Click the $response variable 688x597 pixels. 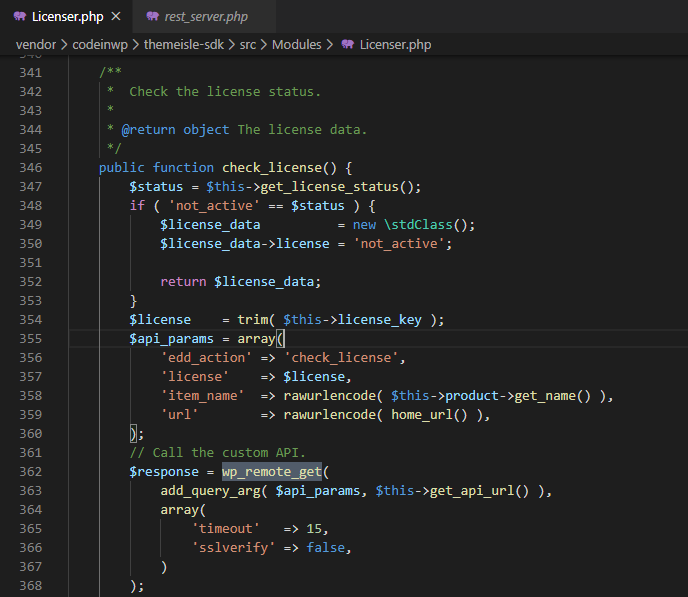164,472
